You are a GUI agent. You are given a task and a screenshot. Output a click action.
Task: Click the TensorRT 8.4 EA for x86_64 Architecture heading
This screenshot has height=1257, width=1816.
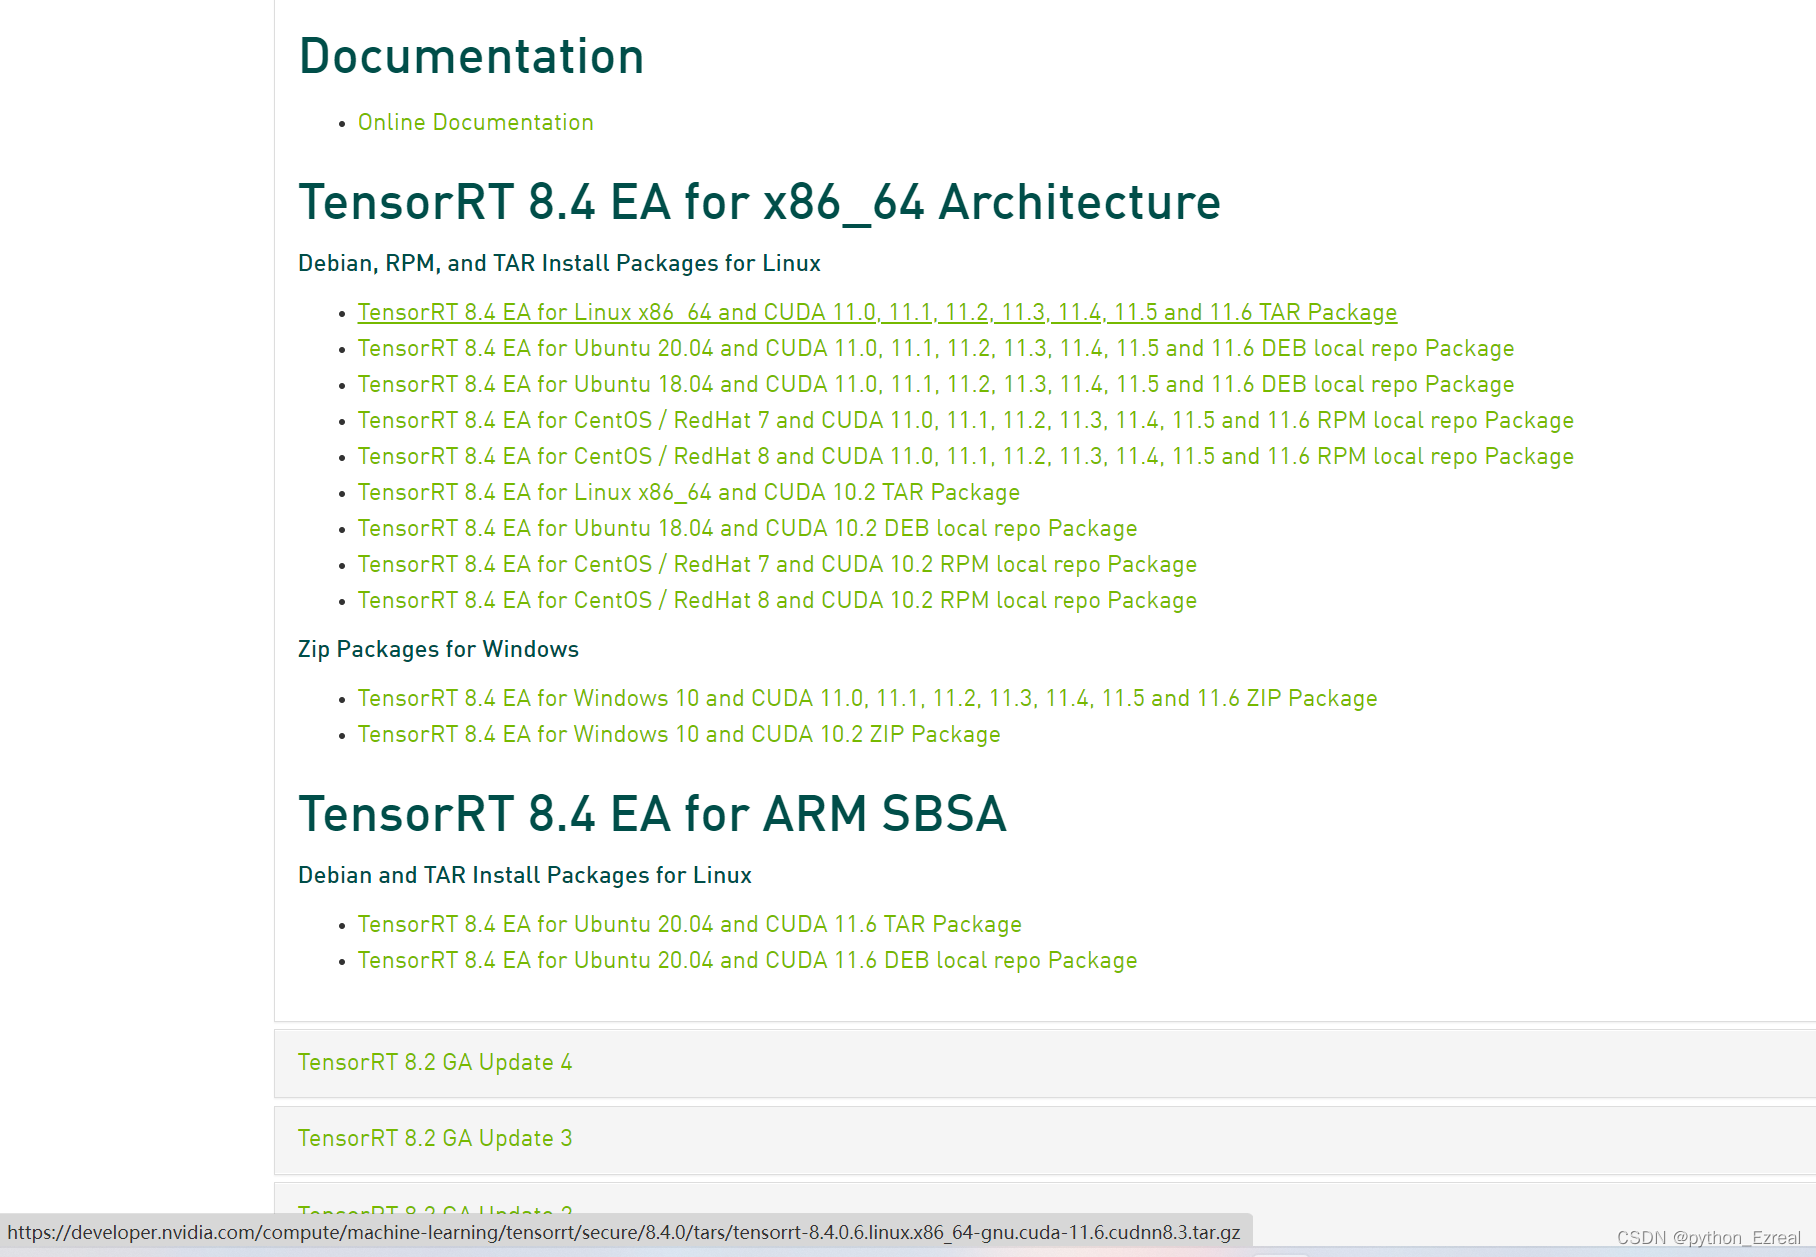759,202
